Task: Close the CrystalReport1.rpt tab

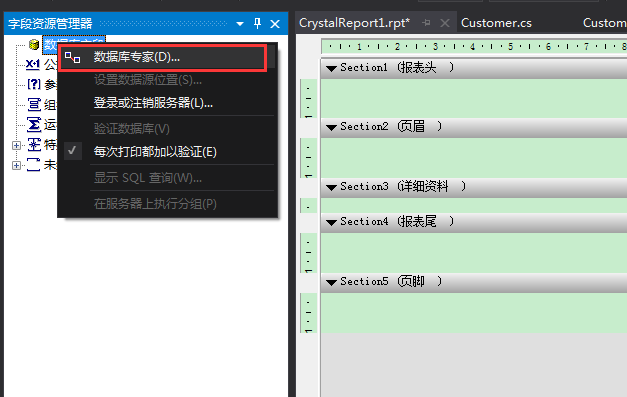Action: pyautogui.click(x=445, y=23)
